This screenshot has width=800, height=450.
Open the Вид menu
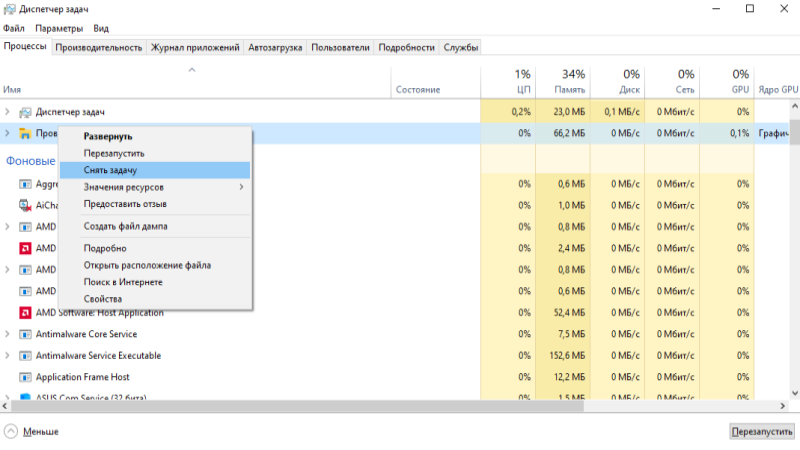pos(101,29)
